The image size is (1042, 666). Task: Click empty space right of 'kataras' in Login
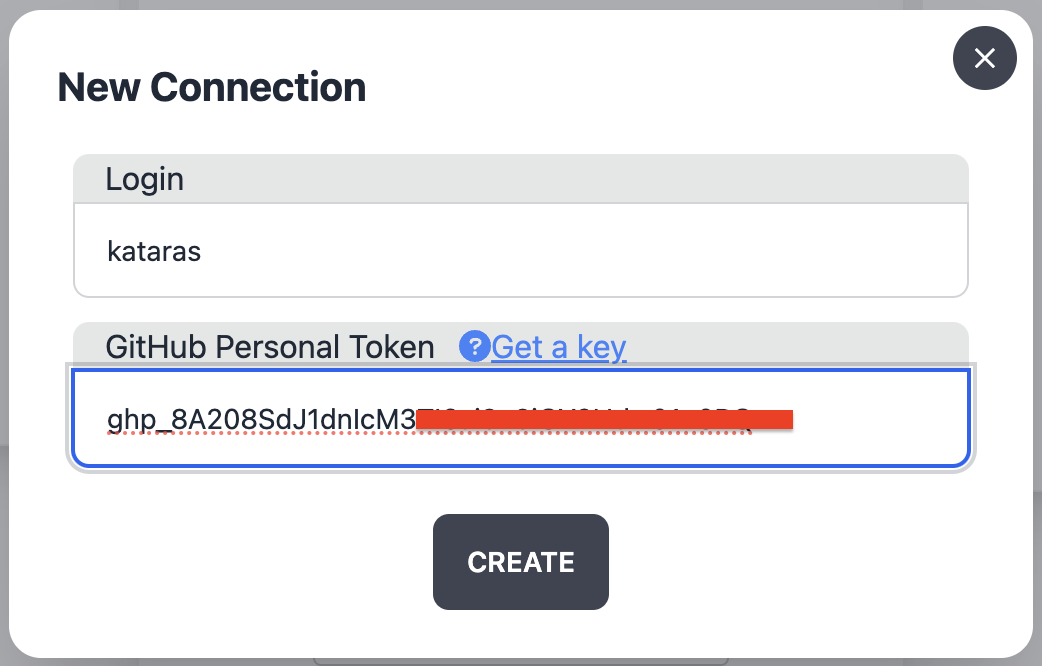[x=600, y=250]
